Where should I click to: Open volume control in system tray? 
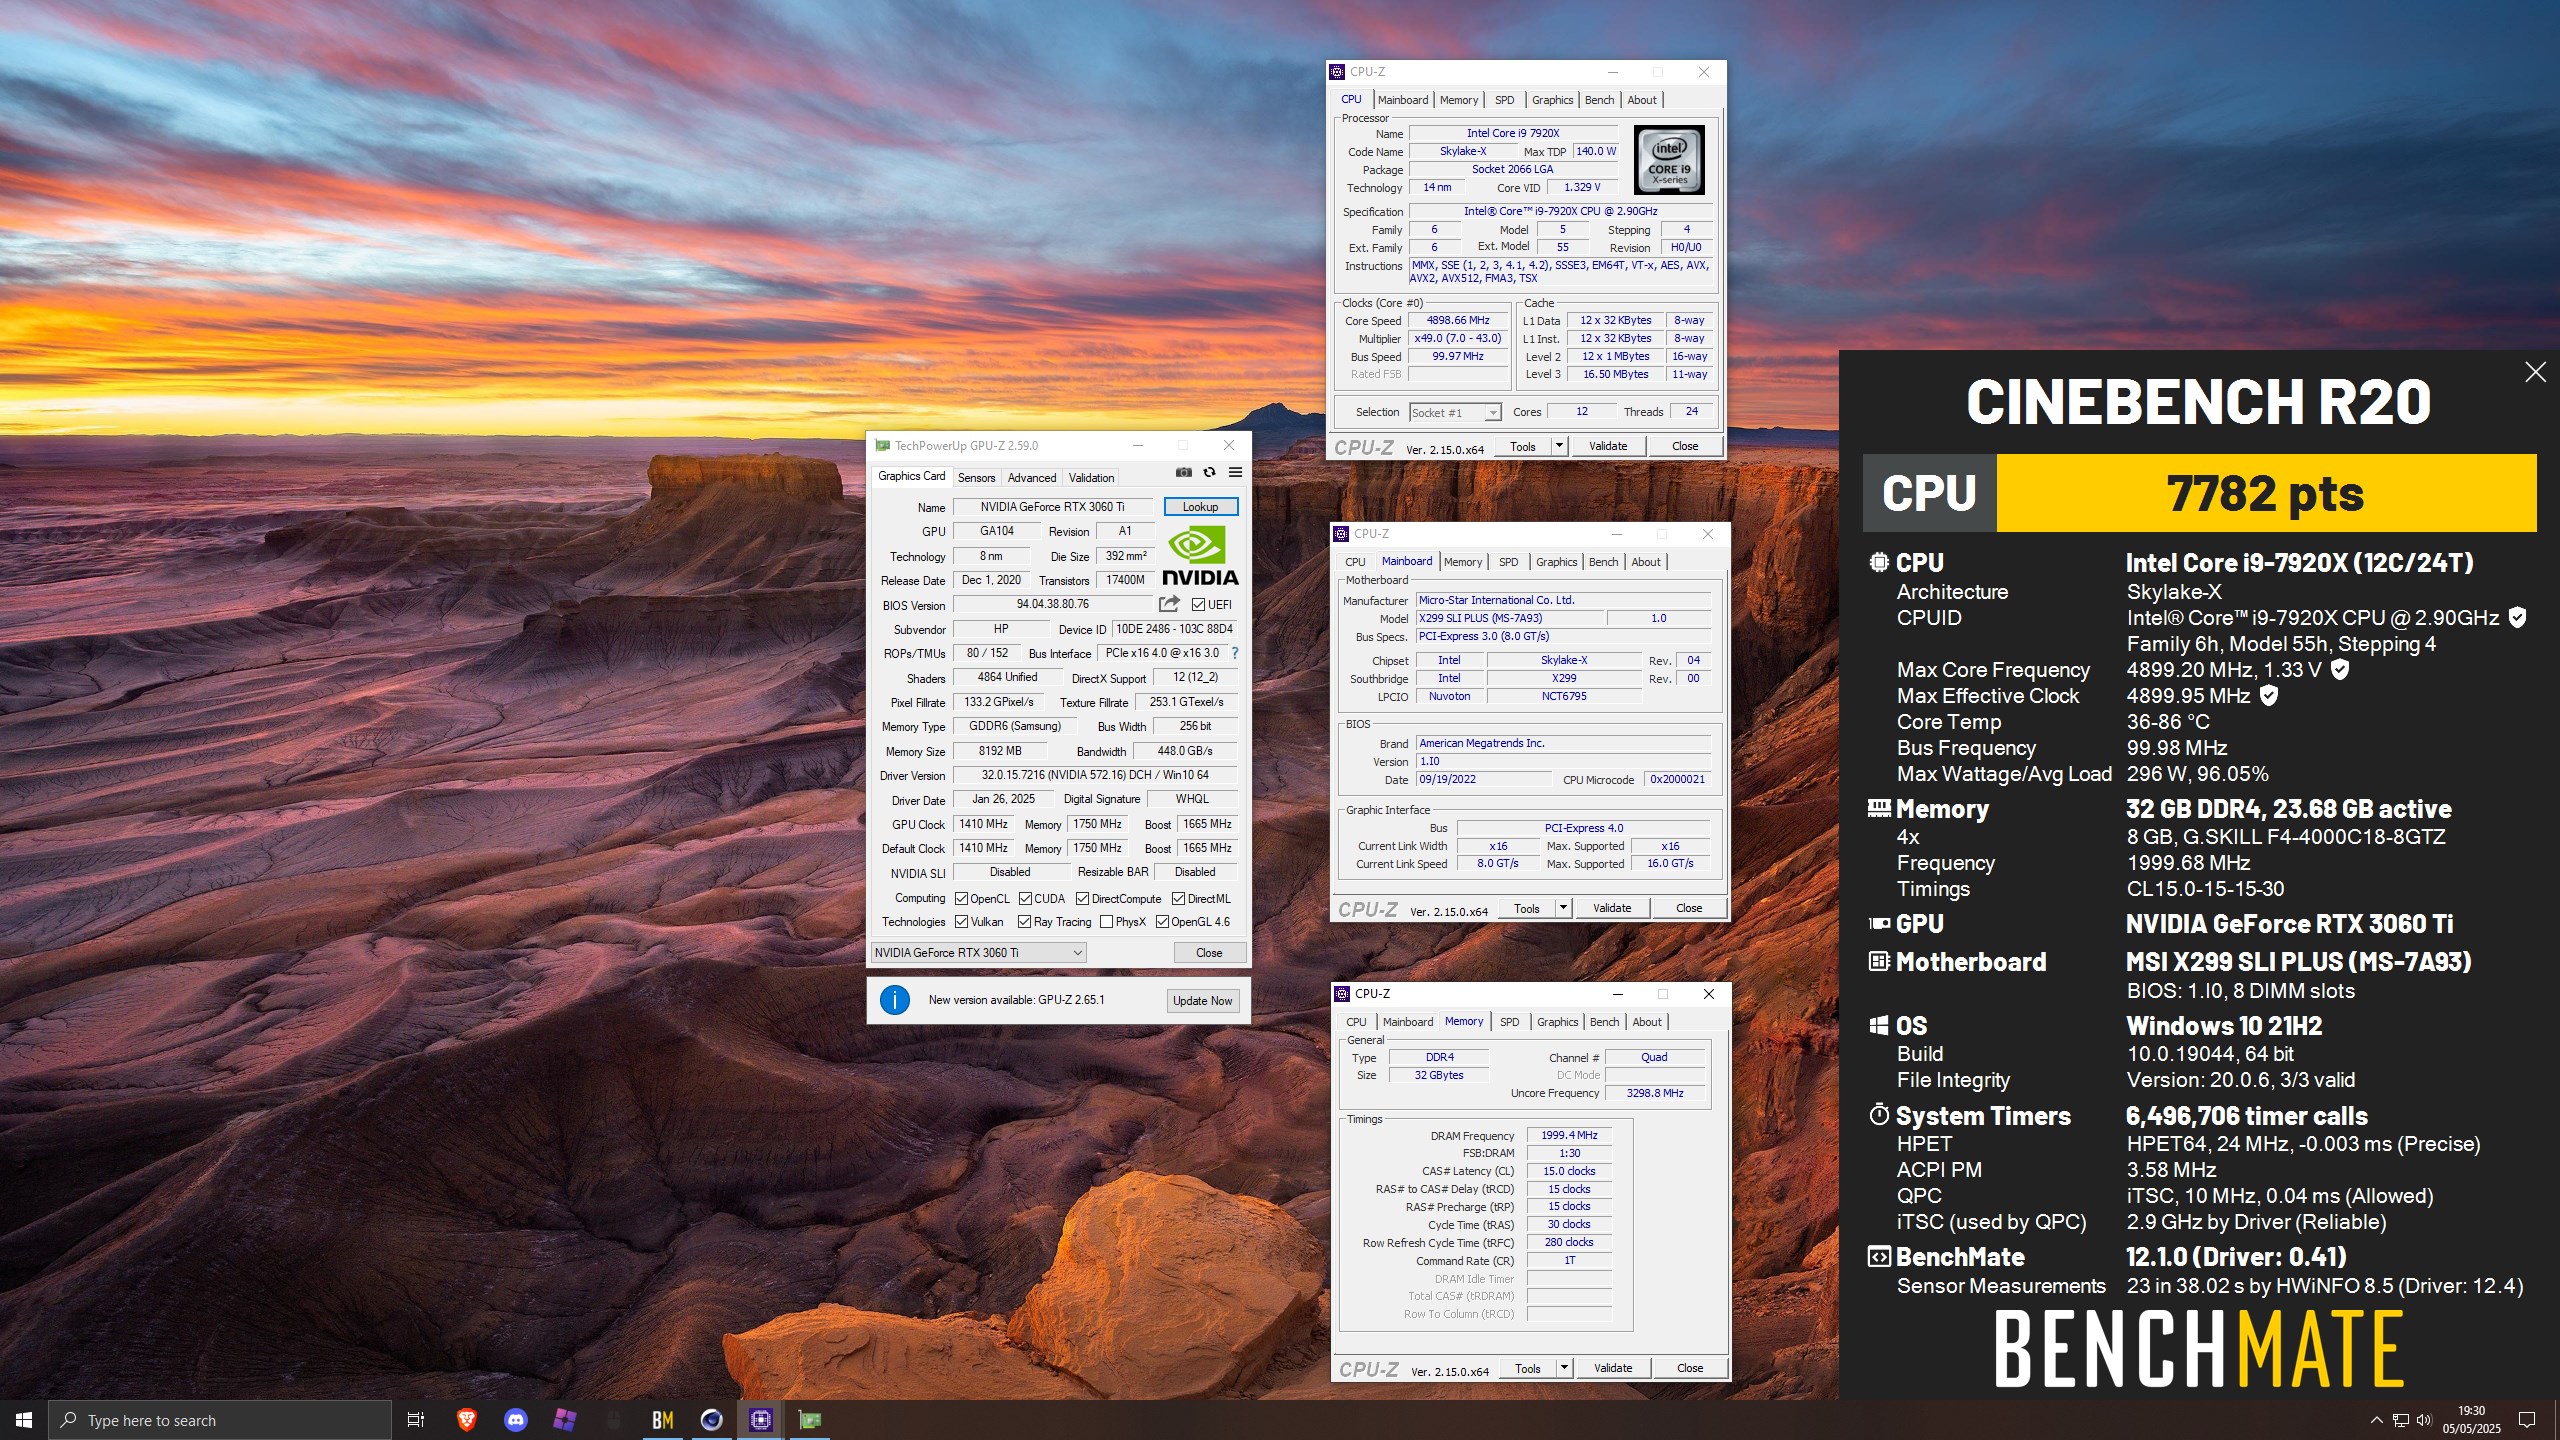(x=2423, y=1420)
